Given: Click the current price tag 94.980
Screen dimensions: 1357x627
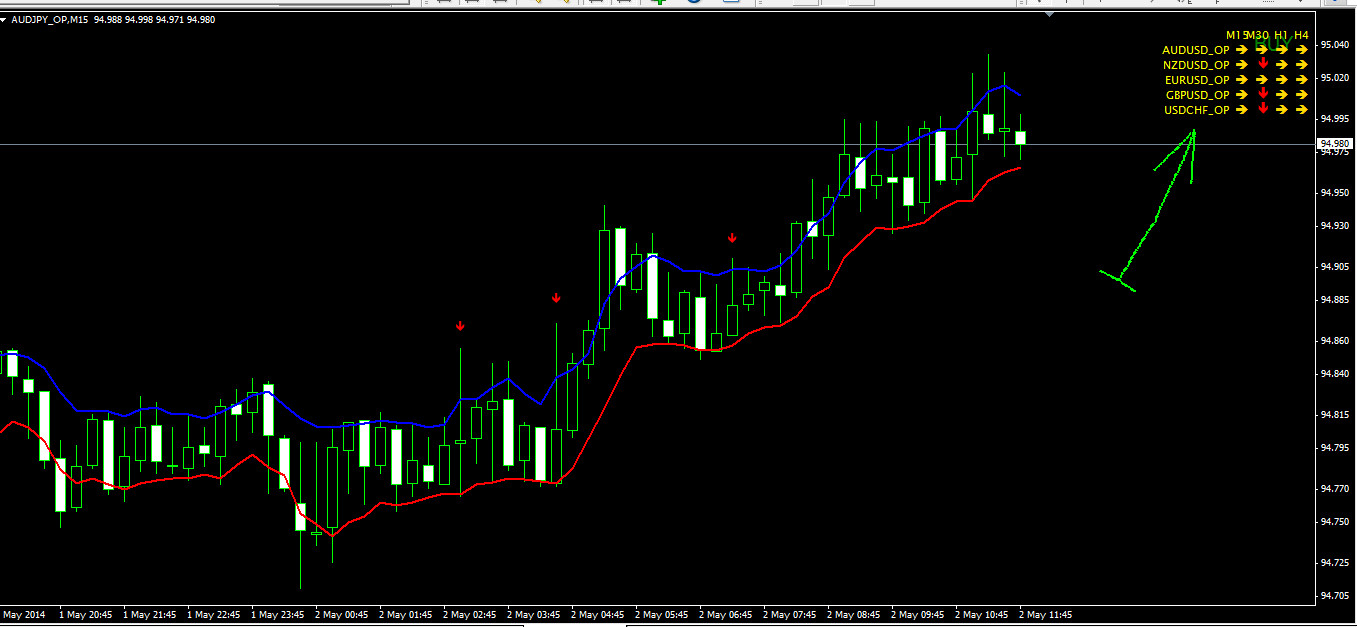Looking at the screenshot, I should (1335, 144).
